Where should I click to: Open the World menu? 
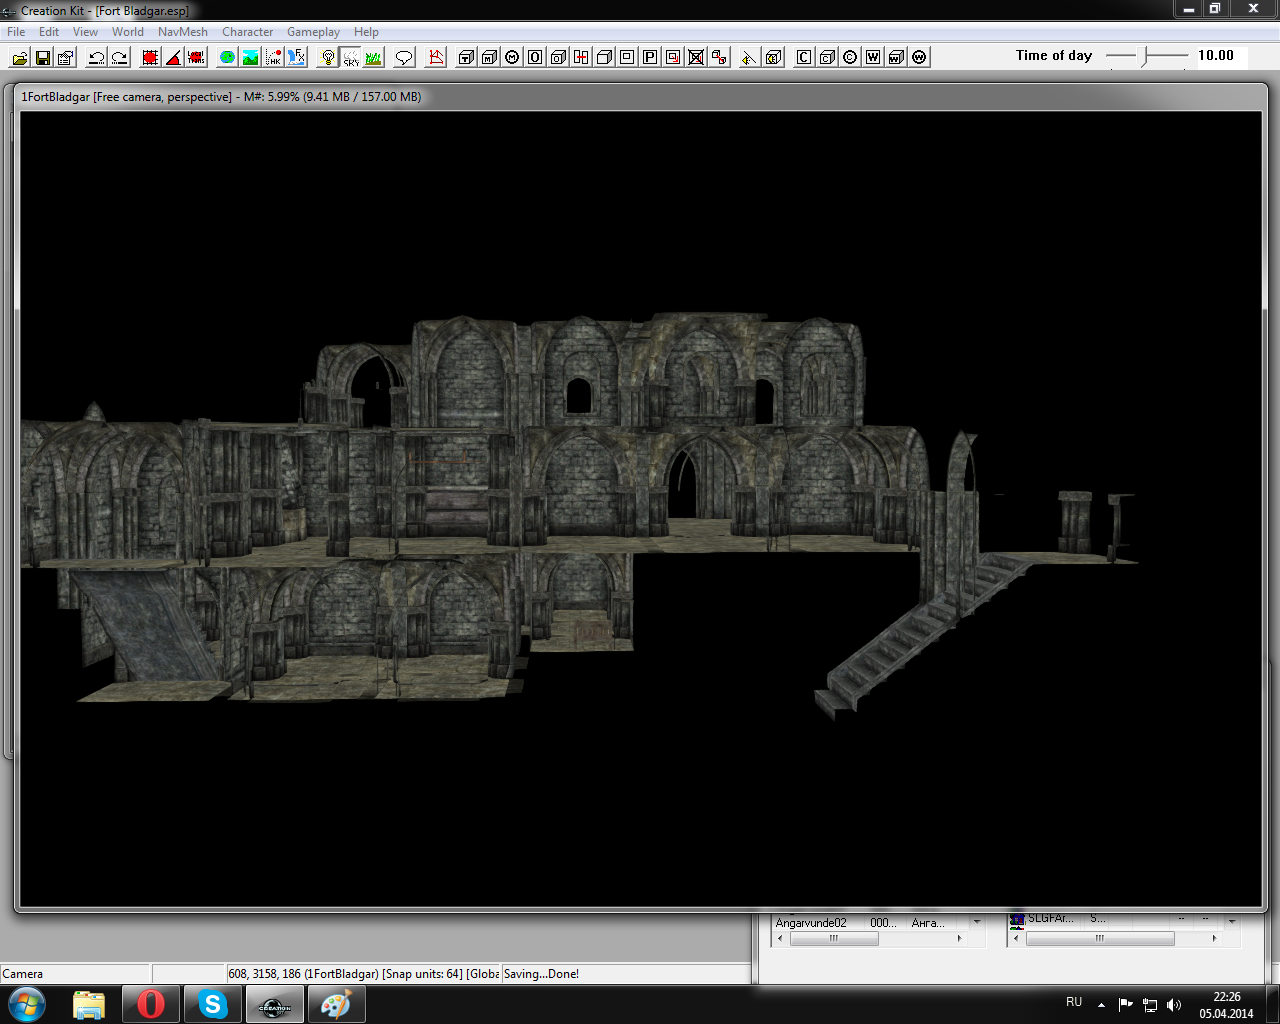tap(128, 32)
